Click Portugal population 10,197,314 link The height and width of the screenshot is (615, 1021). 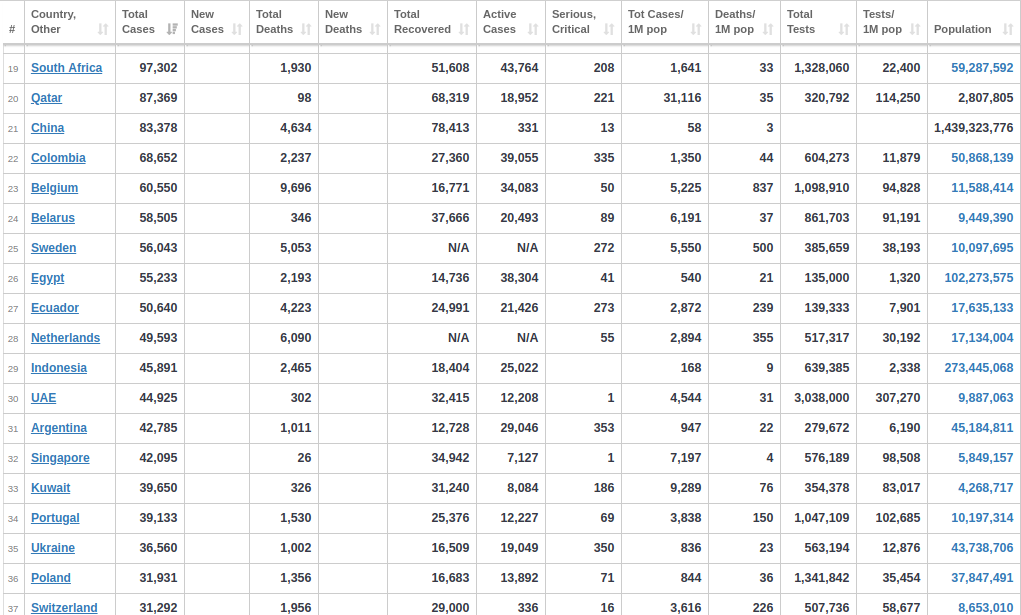pyautogui.click(x=982, y=517)
